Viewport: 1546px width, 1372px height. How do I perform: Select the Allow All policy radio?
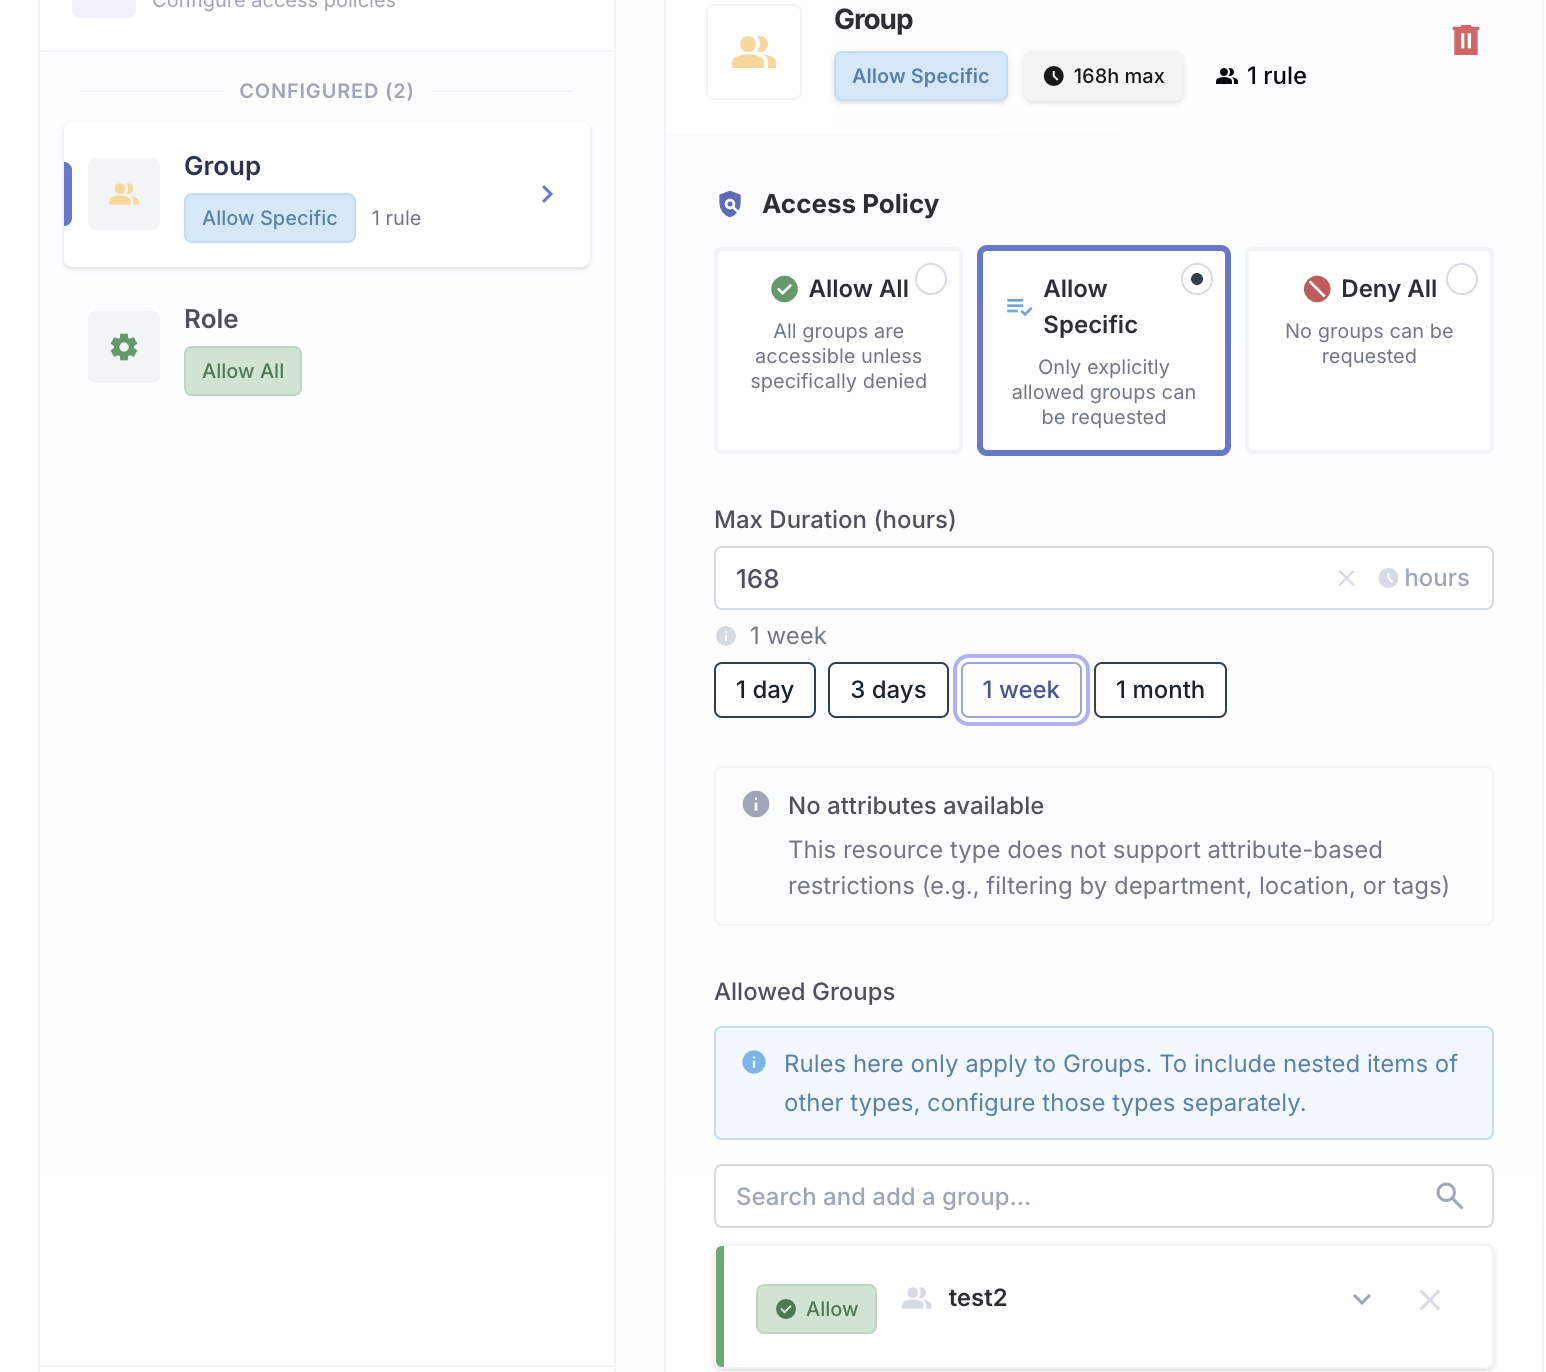[930, 279]
